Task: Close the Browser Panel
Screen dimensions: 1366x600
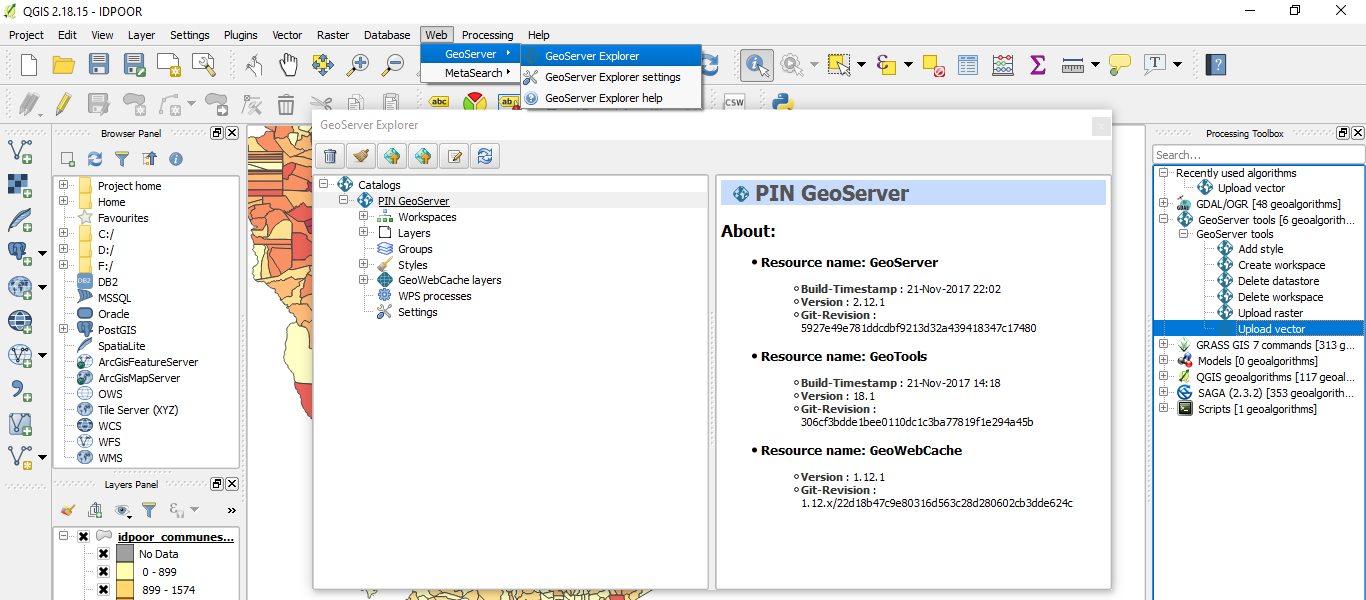Action: [x=232, y=133]
